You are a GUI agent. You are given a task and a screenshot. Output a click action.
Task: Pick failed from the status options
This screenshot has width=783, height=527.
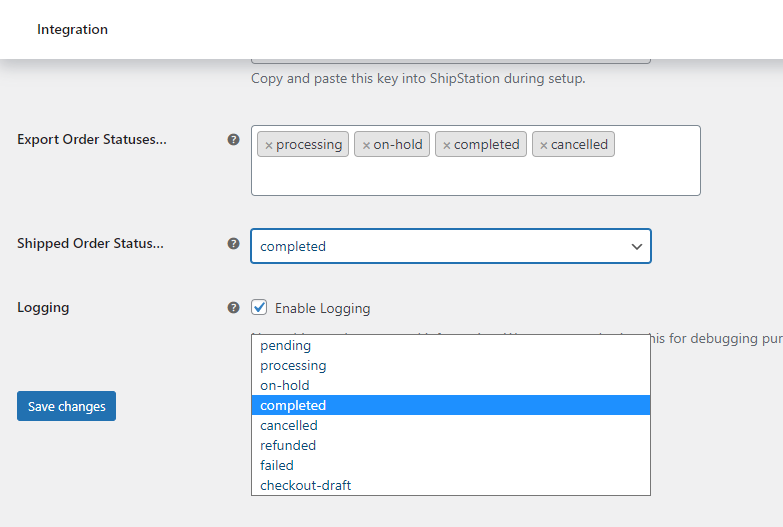pos(277,466)
